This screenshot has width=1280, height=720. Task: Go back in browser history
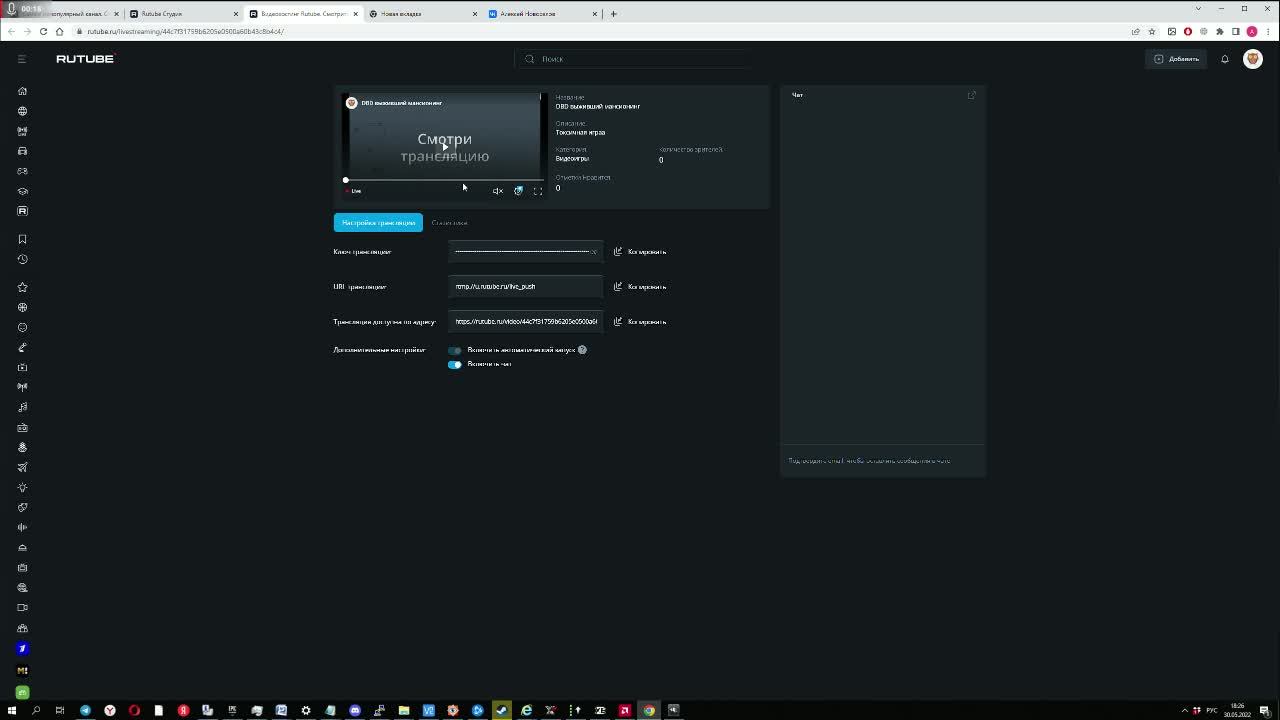click(11, 31)
